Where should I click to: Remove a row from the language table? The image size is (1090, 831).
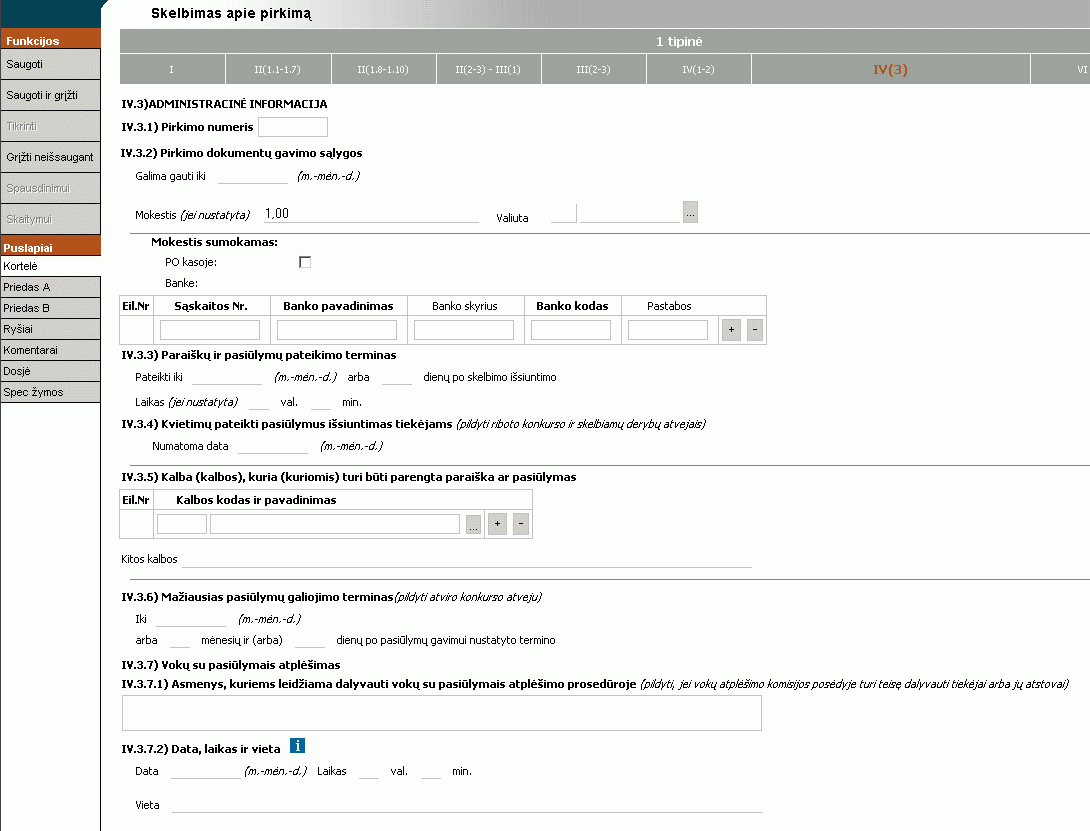(521, 524)
